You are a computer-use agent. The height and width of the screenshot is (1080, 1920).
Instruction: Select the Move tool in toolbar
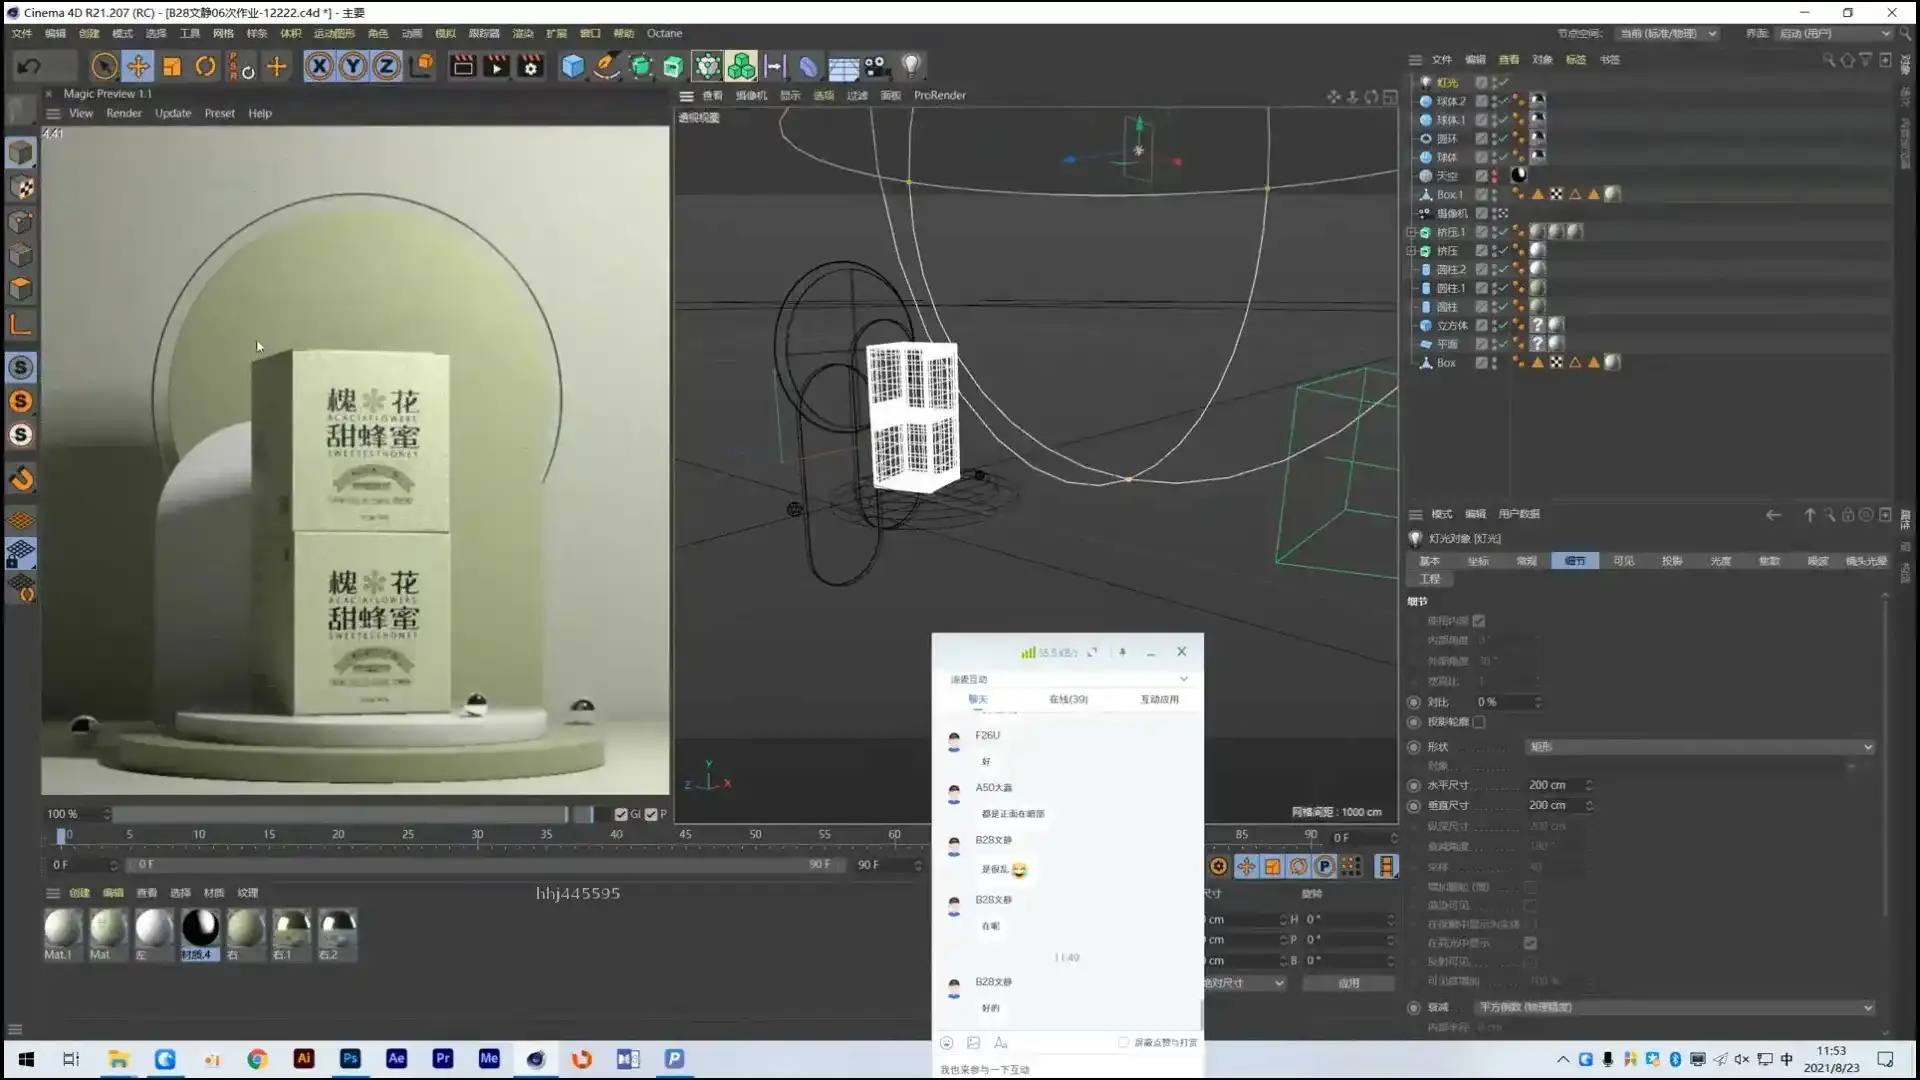[x=138, y=67]
